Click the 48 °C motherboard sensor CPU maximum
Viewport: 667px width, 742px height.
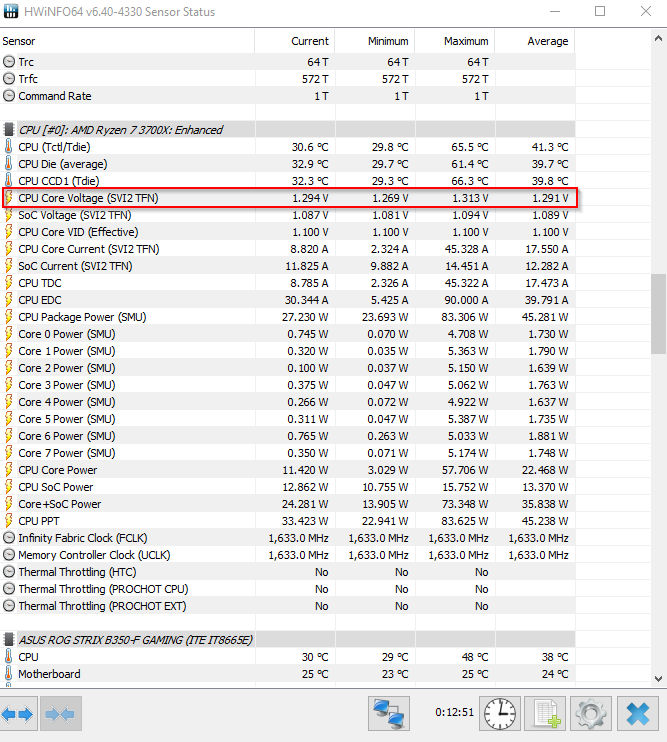[x=475, y=657]
